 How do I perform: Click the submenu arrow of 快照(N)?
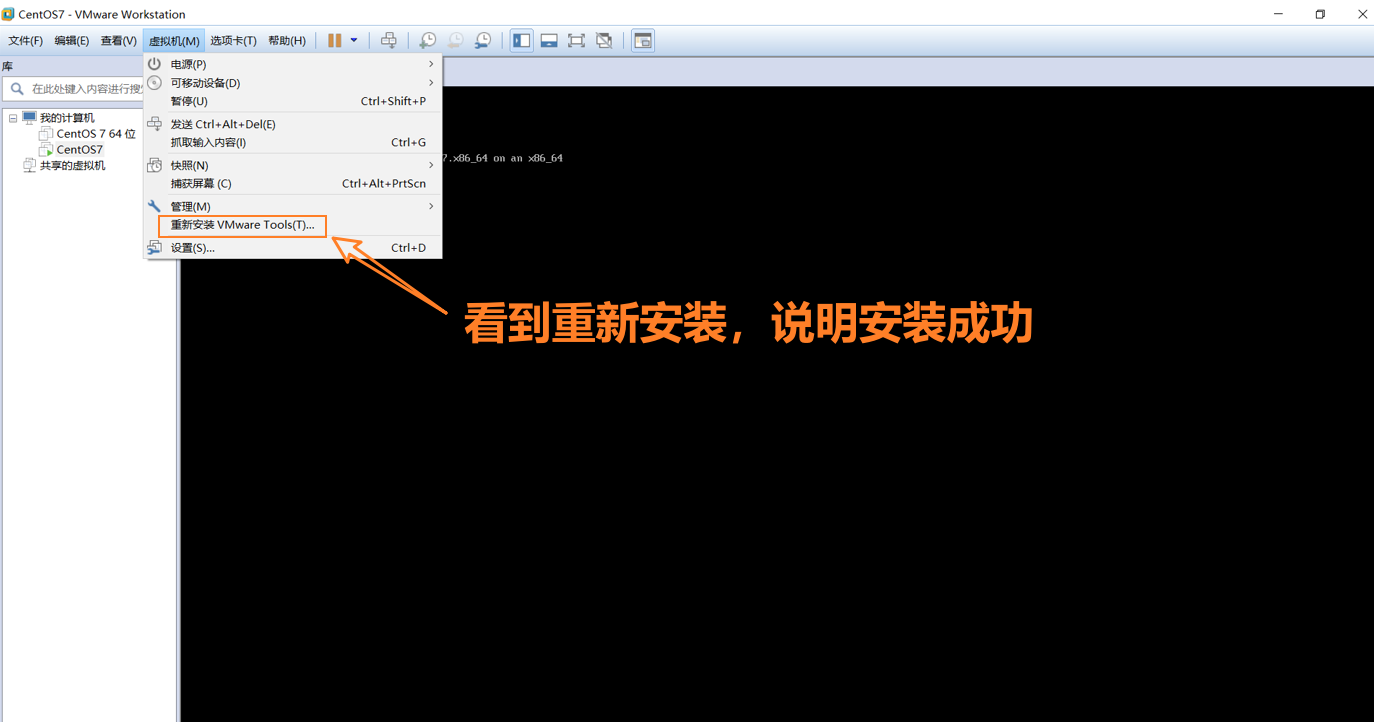(431, 165)
